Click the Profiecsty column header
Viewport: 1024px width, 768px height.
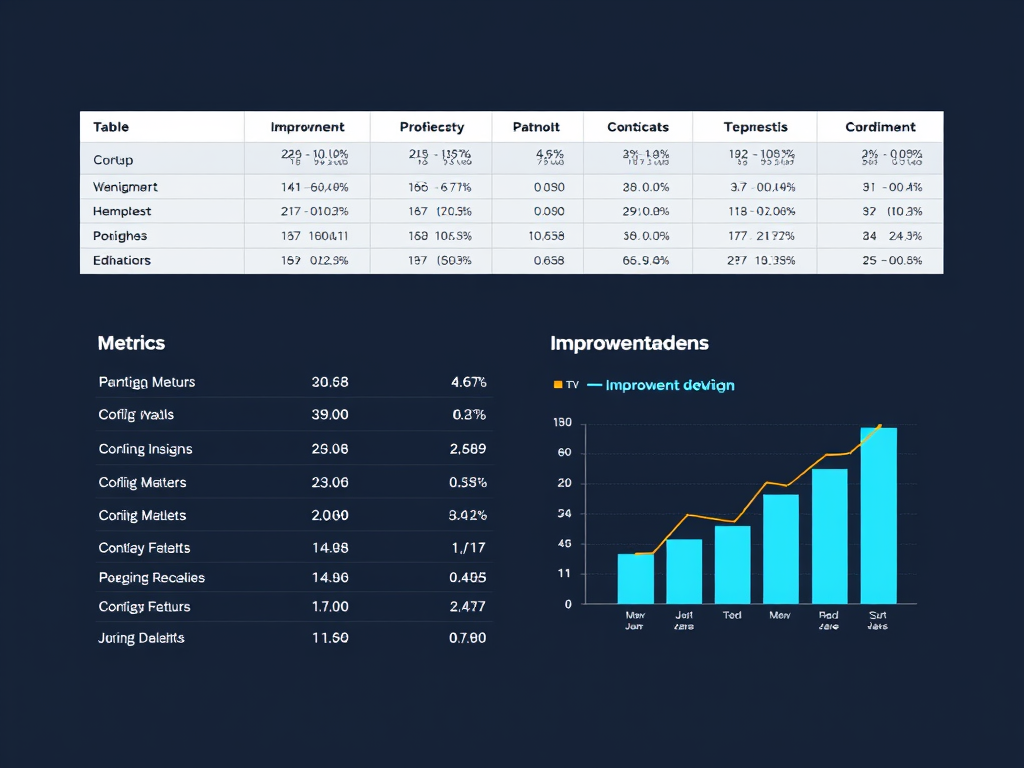click(431, 127)
